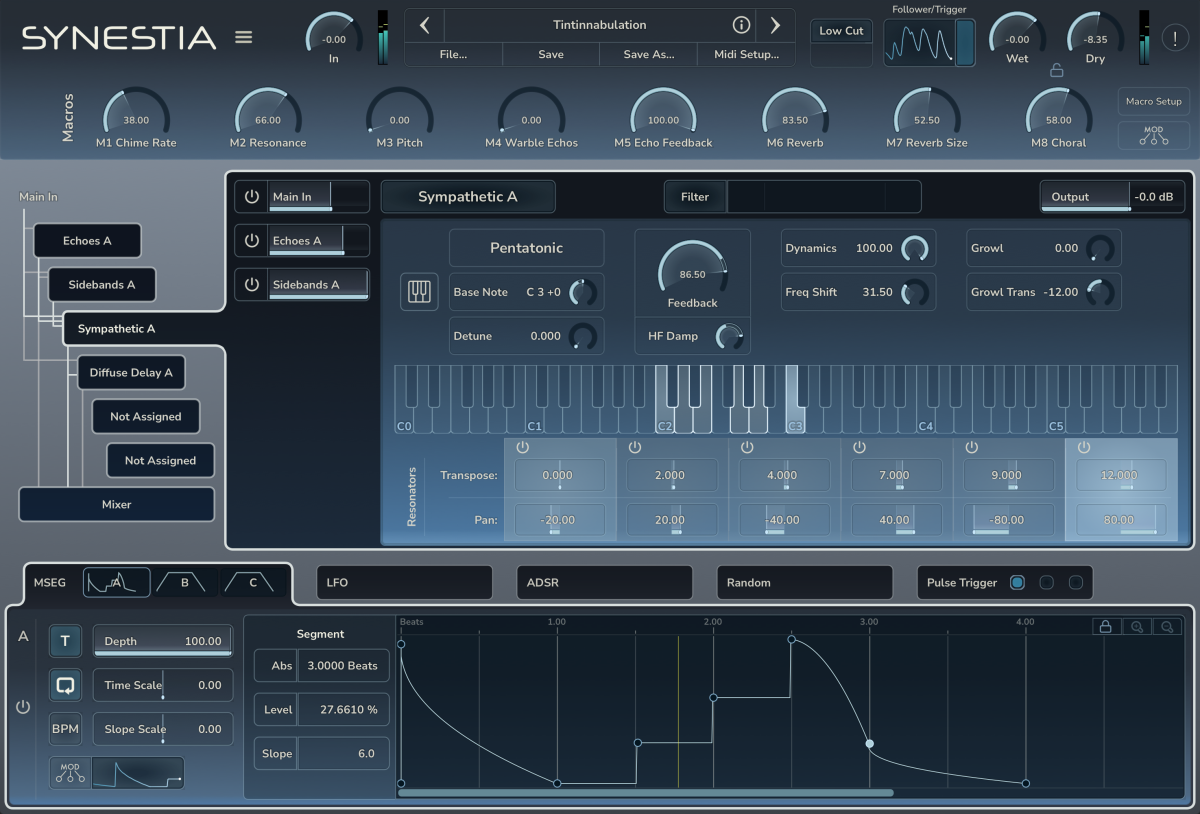The height and width of the screenshot is (814, 1200).
Task: Select the first Pulse Trigger radio button
Action: (1017, 582)
